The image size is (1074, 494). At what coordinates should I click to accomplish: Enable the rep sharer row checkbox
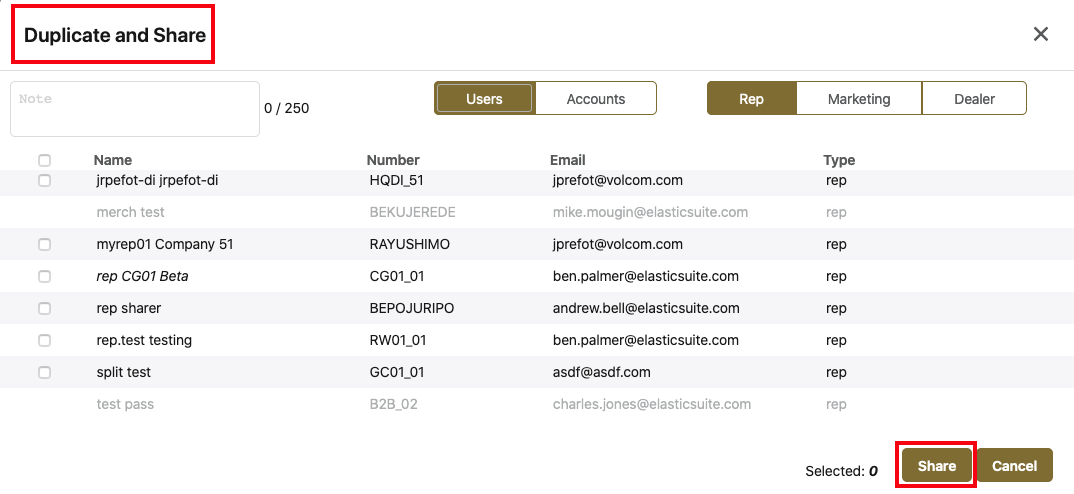coord(44,308)
